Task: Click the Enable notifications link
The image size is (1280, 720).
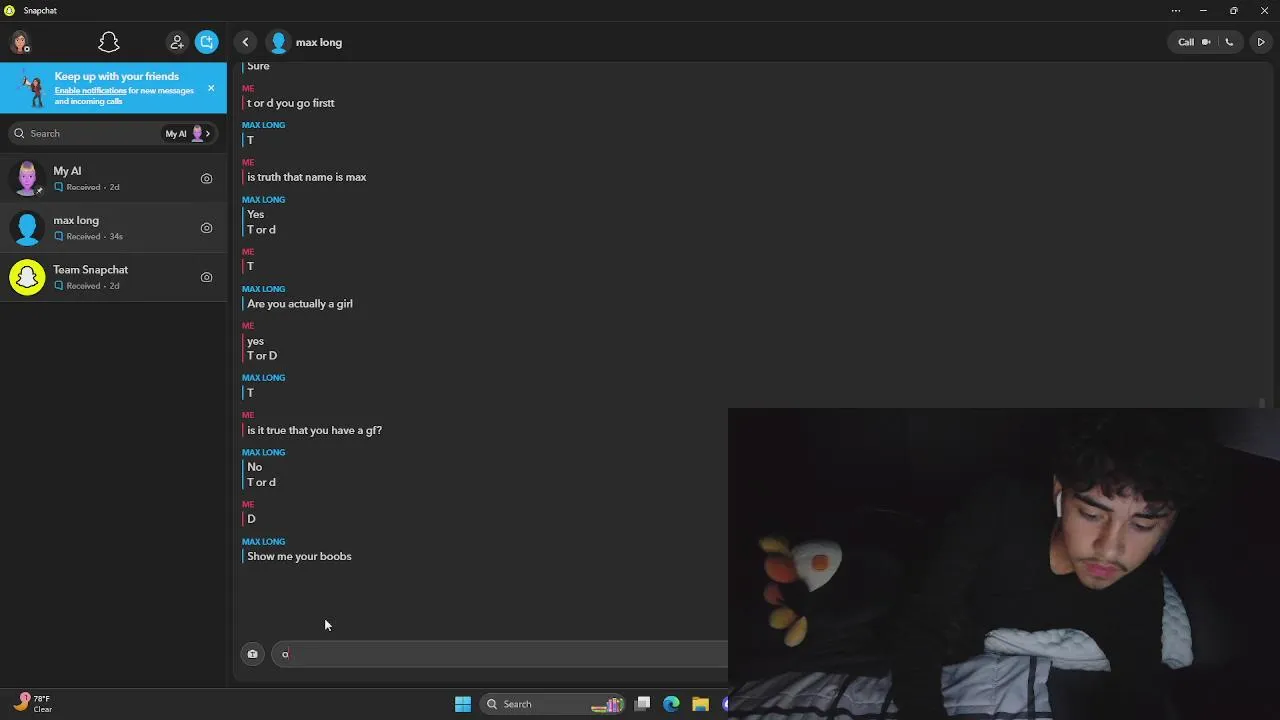Action: 90,91
